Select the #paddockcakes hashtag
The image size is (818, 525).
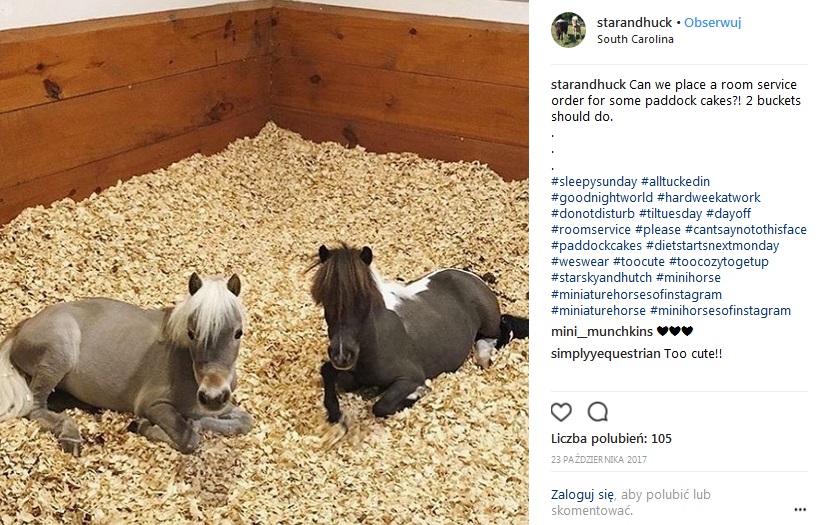pos(596,246)
